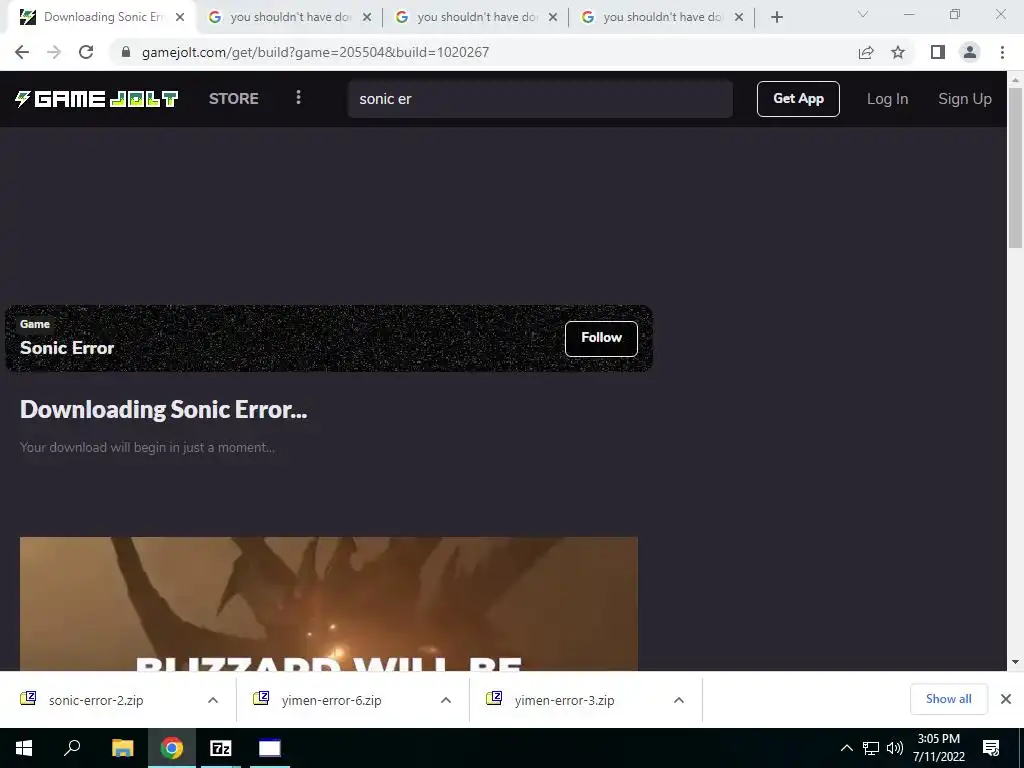
Task: Open the Windows Start menu
Action: point(24,748)
